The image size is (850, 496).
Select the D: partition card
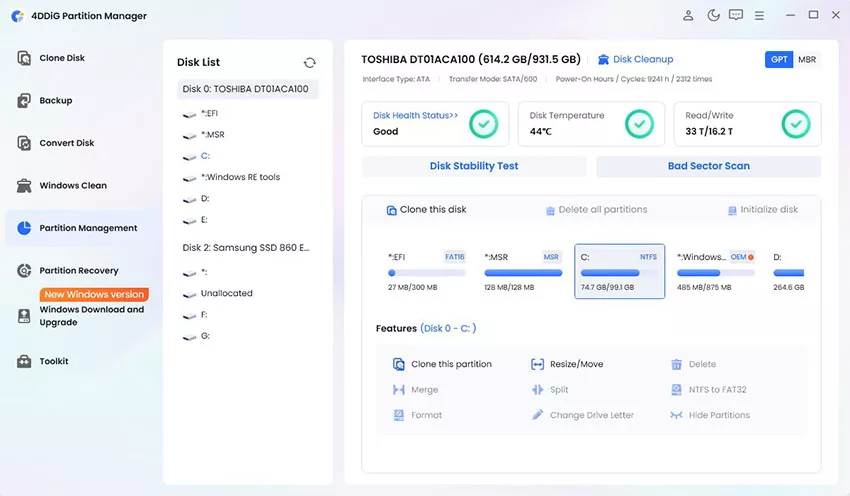click(788, 271)
